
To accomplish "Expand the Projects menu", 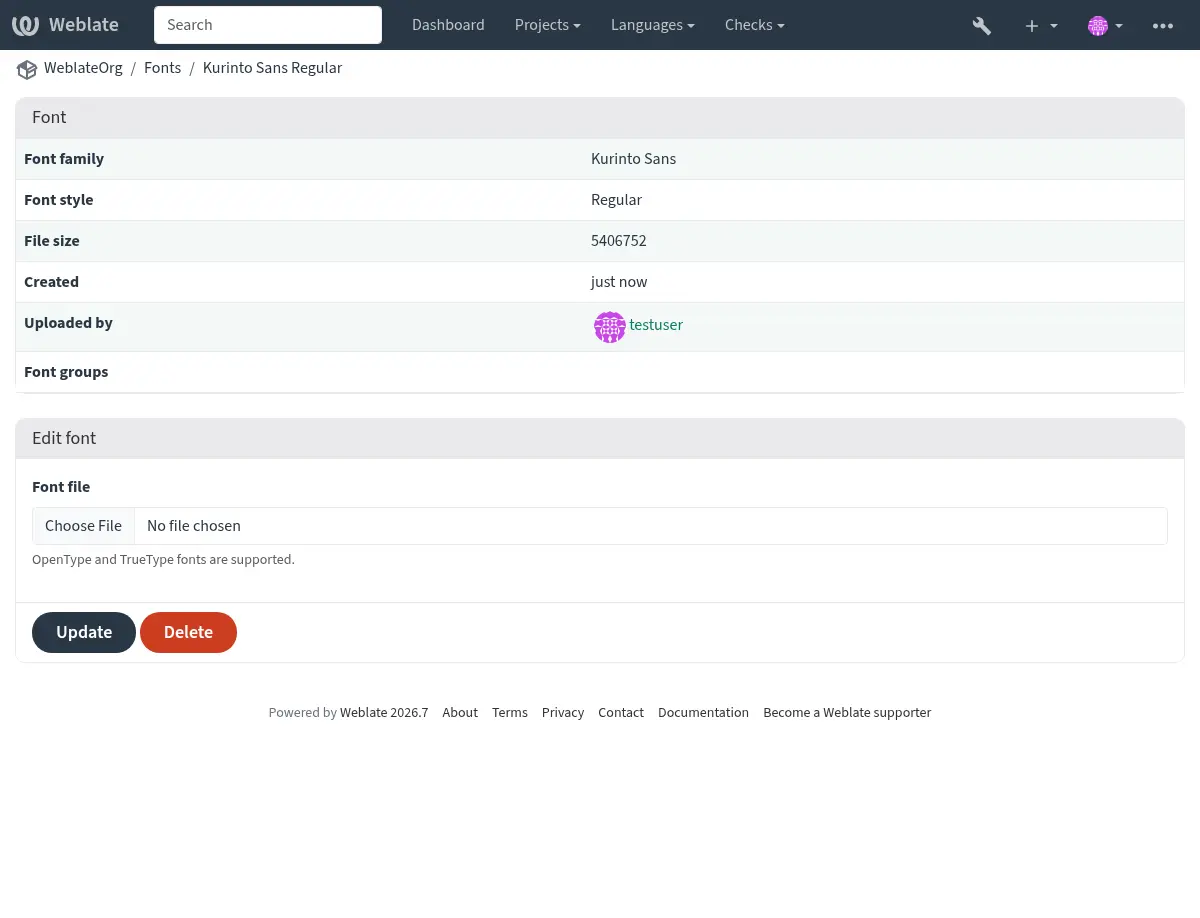I will pos(547,25).
